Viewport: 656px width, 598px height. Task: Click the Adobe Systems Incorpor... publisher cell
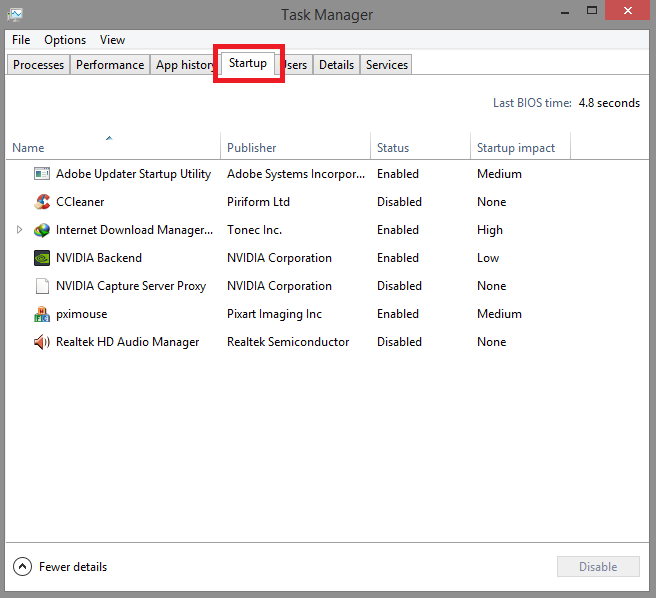[296, 174]
